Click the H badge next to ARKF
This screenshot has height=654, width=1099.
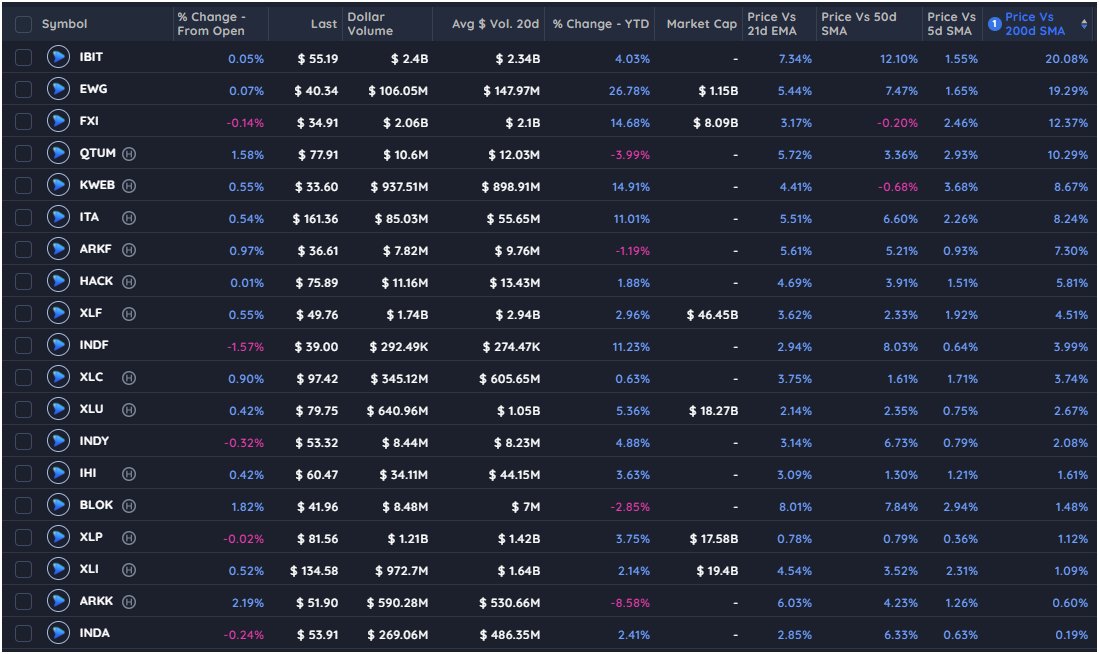pos(129,250)
